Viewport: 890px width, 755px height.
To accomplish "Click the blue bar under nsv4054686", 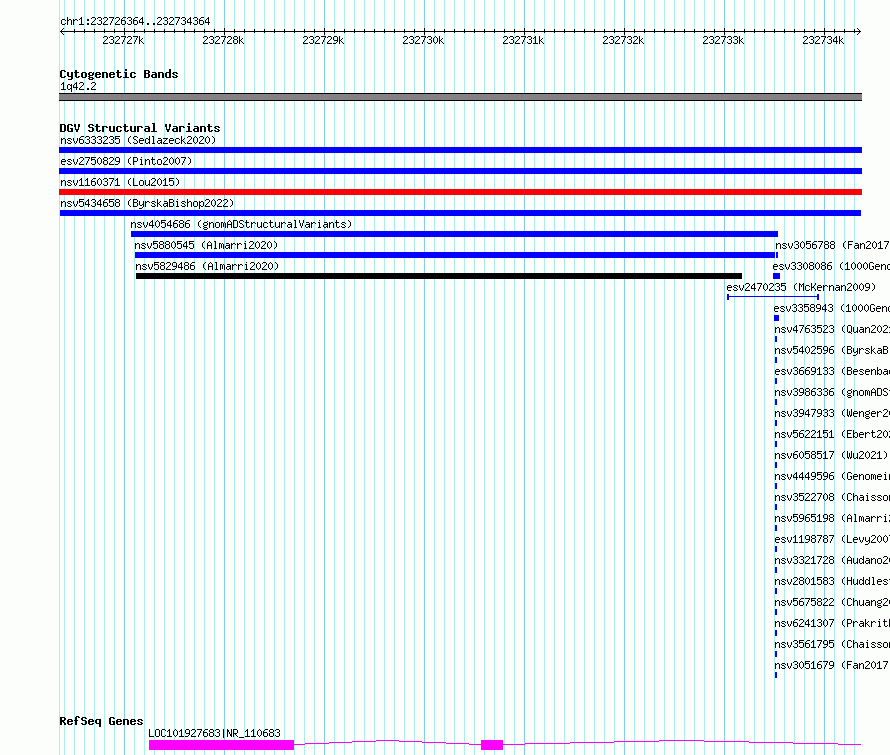I will click(x=454, y=234).
